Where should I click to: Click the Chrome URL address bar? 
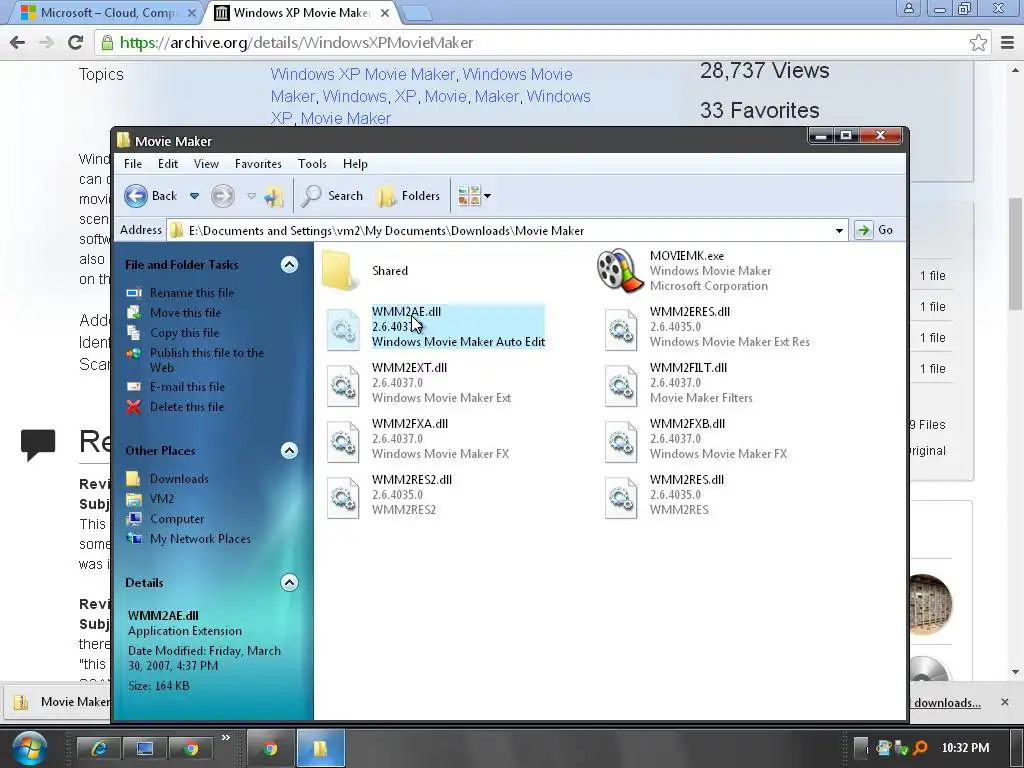(x=543, y=42)
